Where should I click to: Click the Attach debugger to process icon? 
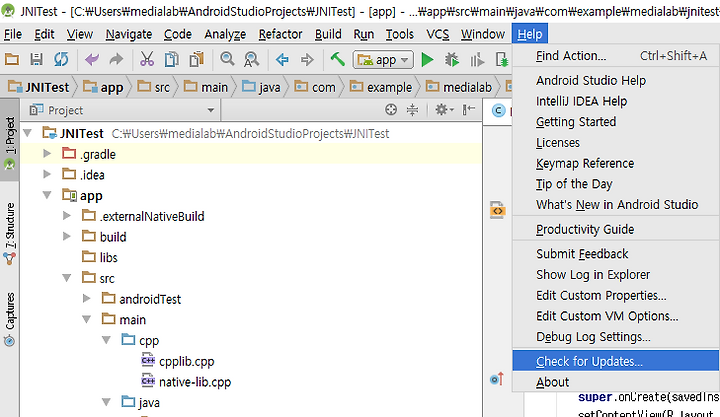tap(501, 60)
